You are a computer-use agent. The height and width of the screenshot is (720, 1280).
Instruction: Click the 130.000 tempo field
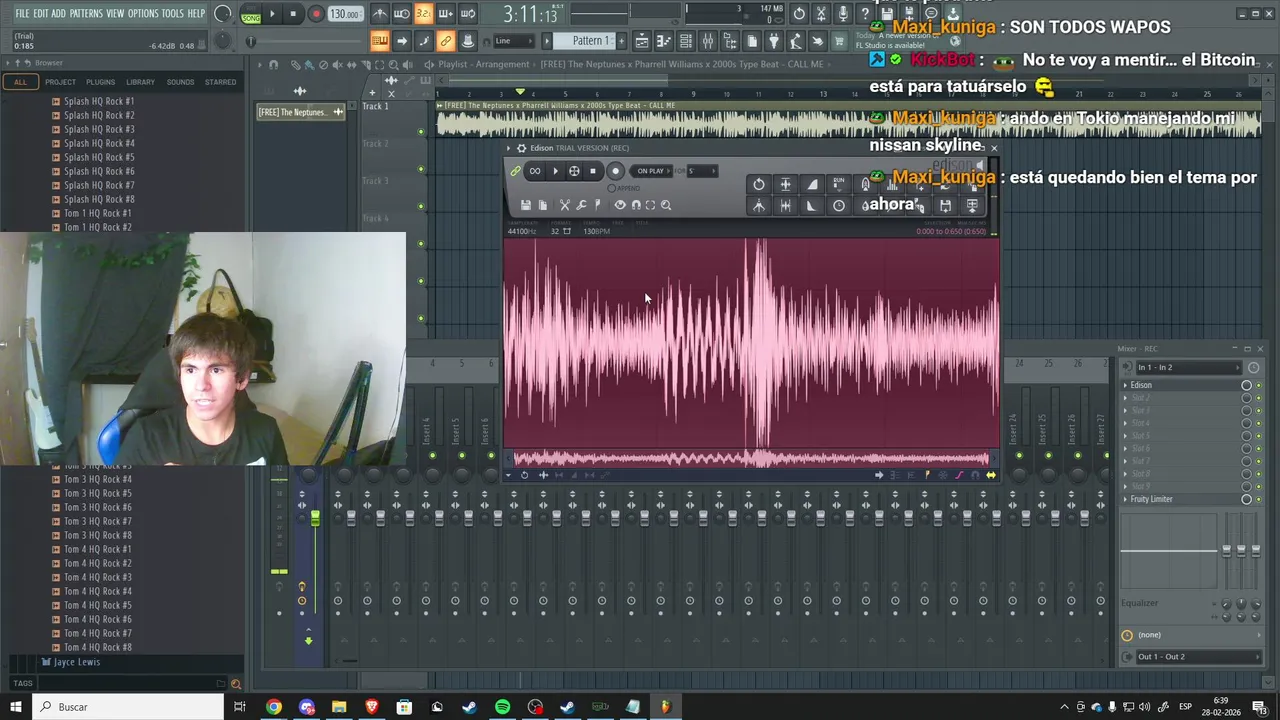point(345,14)
